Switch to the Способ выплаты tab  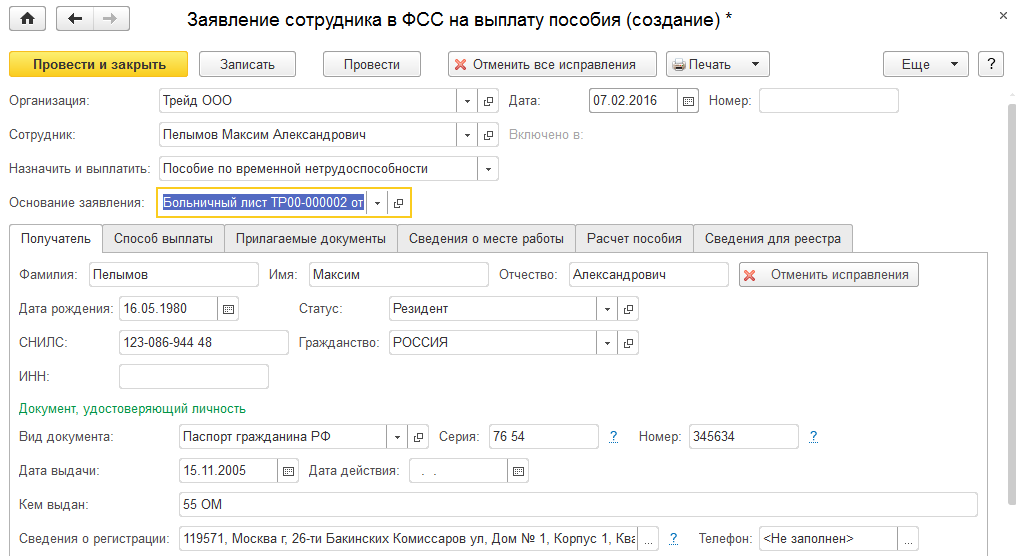[x=163, y=239]
